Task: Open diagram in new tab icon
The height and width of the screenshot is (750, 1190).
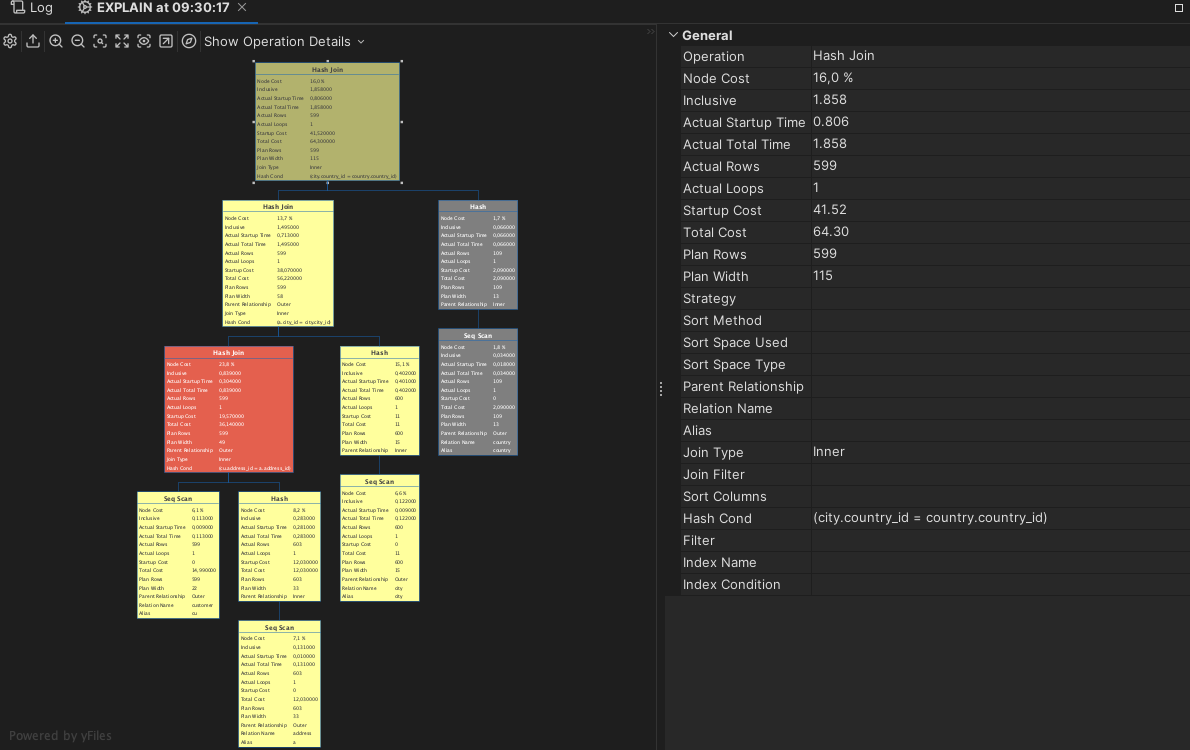Action: (166, 41)
